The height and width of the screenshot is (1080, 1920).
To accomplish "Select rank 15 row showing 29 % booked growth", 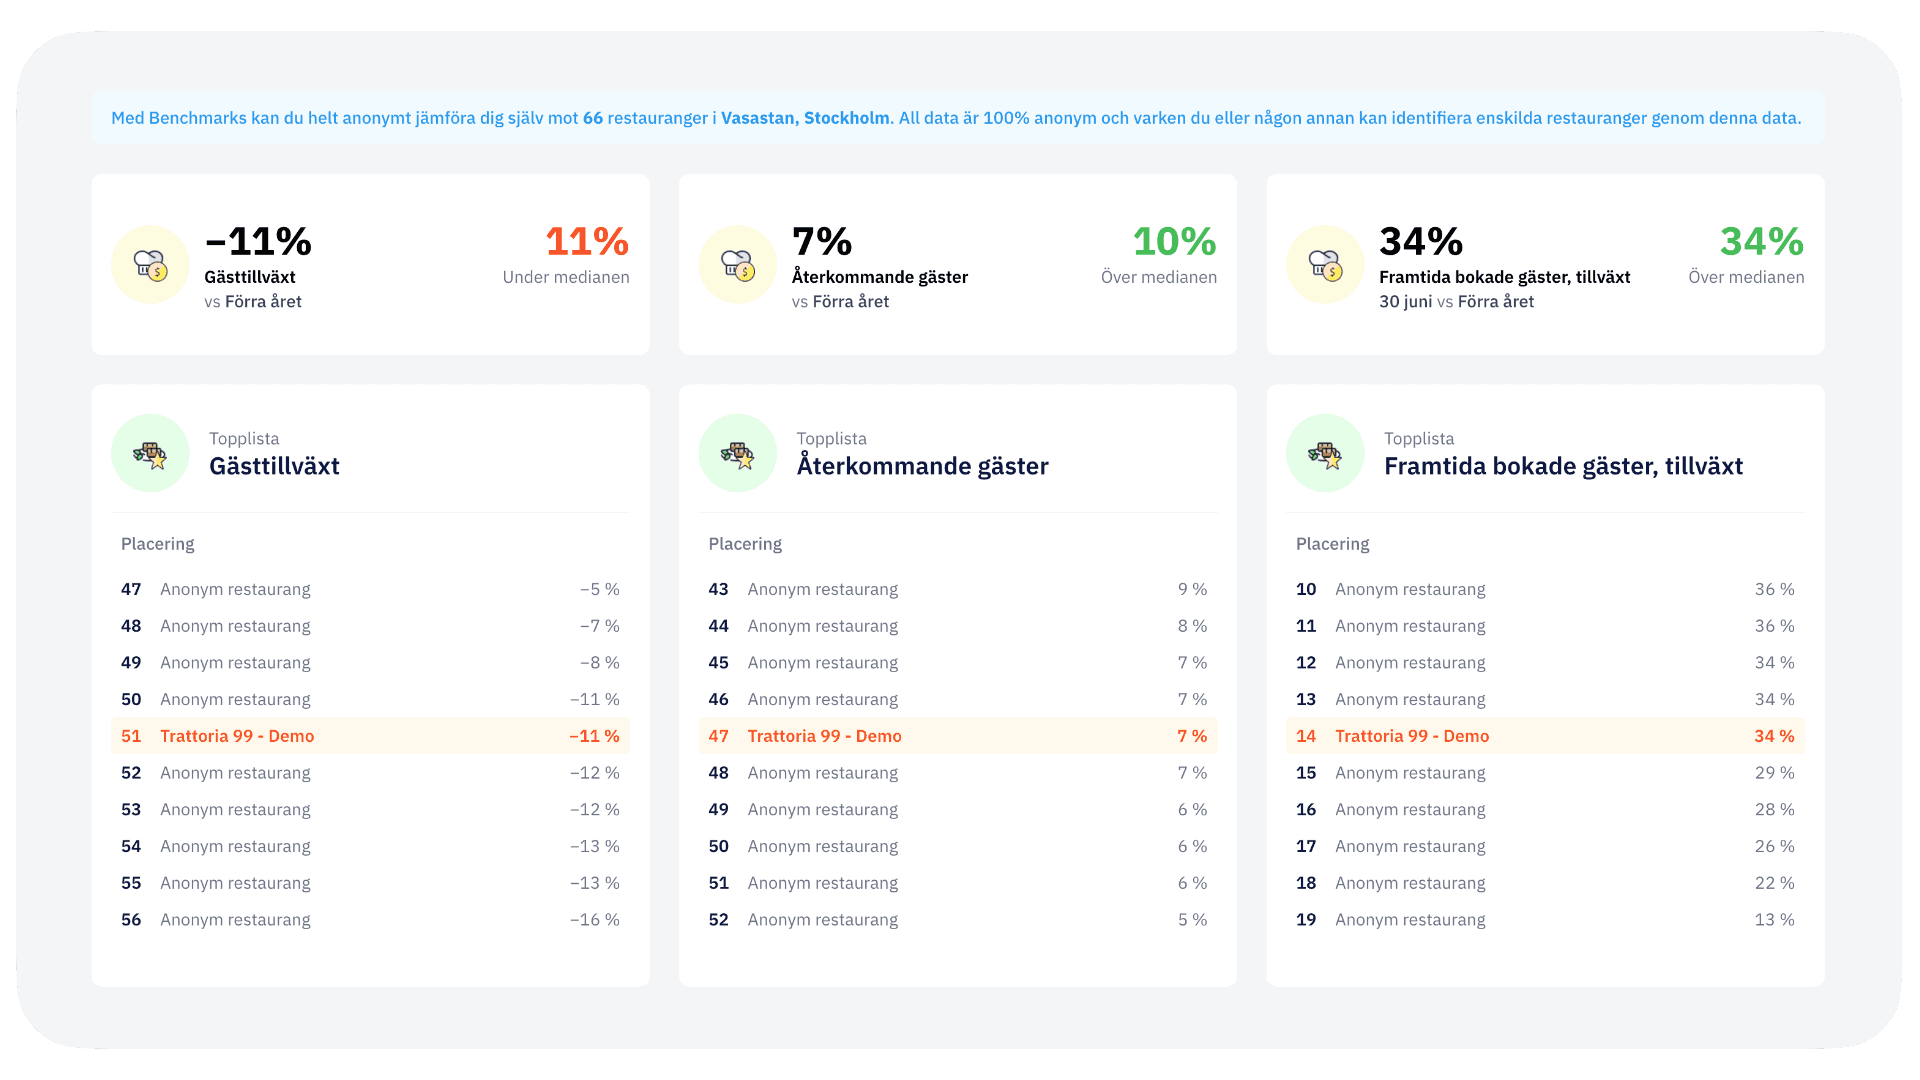I will (x=1545, y=773).
